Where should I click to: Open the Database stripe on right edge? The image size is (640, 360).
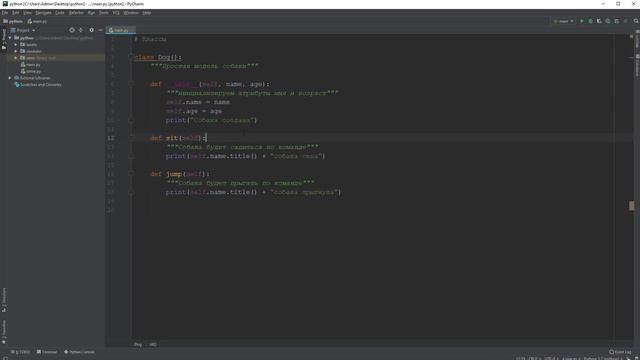tap(637, 65)
